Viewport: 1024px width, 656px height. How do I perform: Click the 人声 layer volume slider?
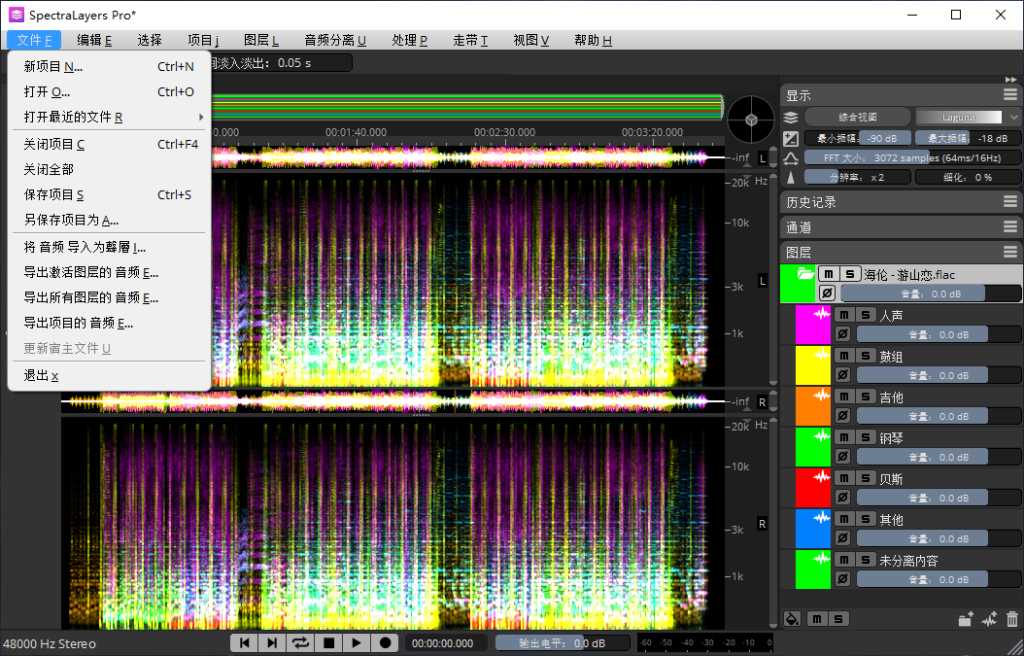pos(938,335)
